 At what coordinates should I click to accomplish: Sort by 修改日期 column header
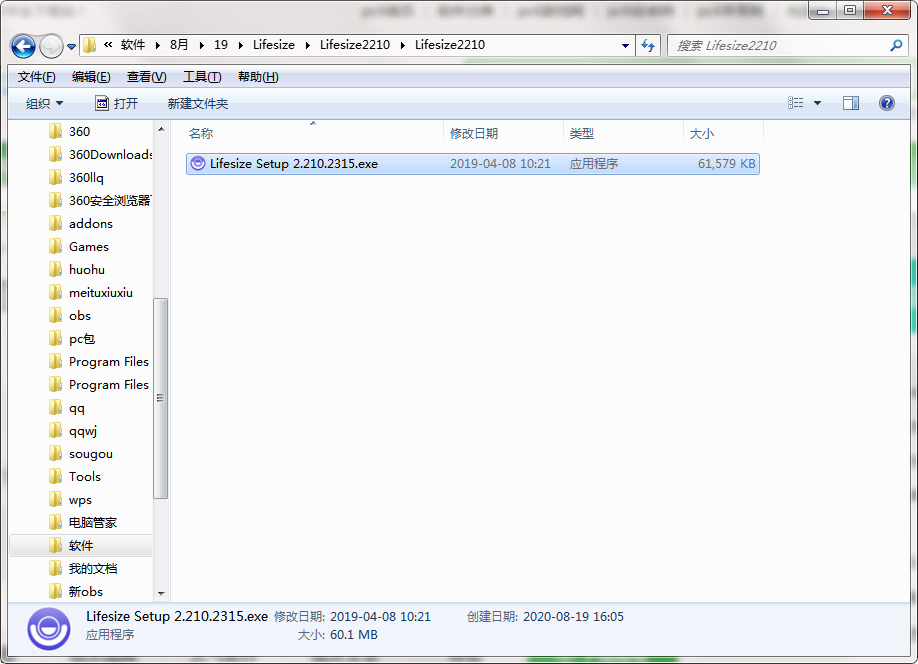(503, 134)
